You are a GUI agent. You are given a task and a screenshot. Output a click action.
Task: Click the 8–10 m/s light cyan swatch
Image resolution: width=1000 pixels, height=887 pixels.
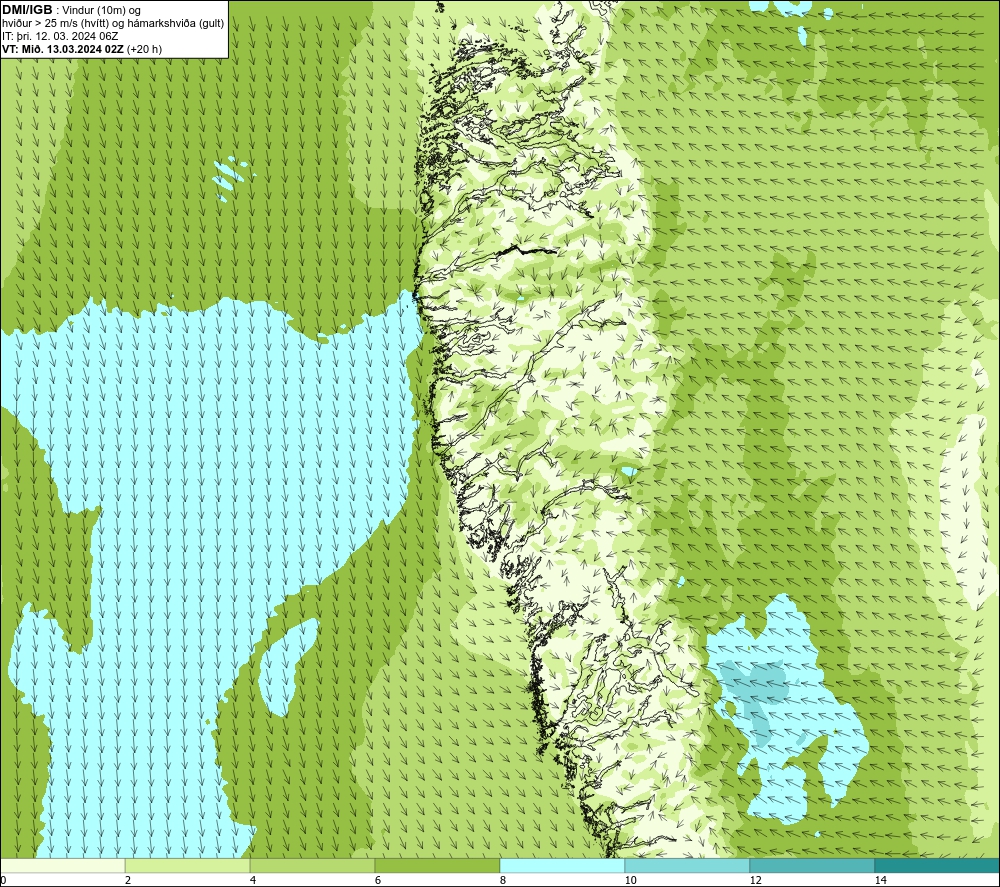pos(562,865)
